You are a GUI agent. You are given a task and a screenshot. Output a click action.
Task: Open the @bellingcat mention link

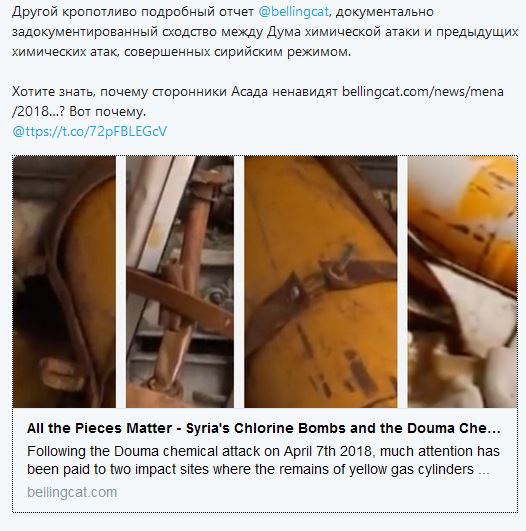(293, 12)
